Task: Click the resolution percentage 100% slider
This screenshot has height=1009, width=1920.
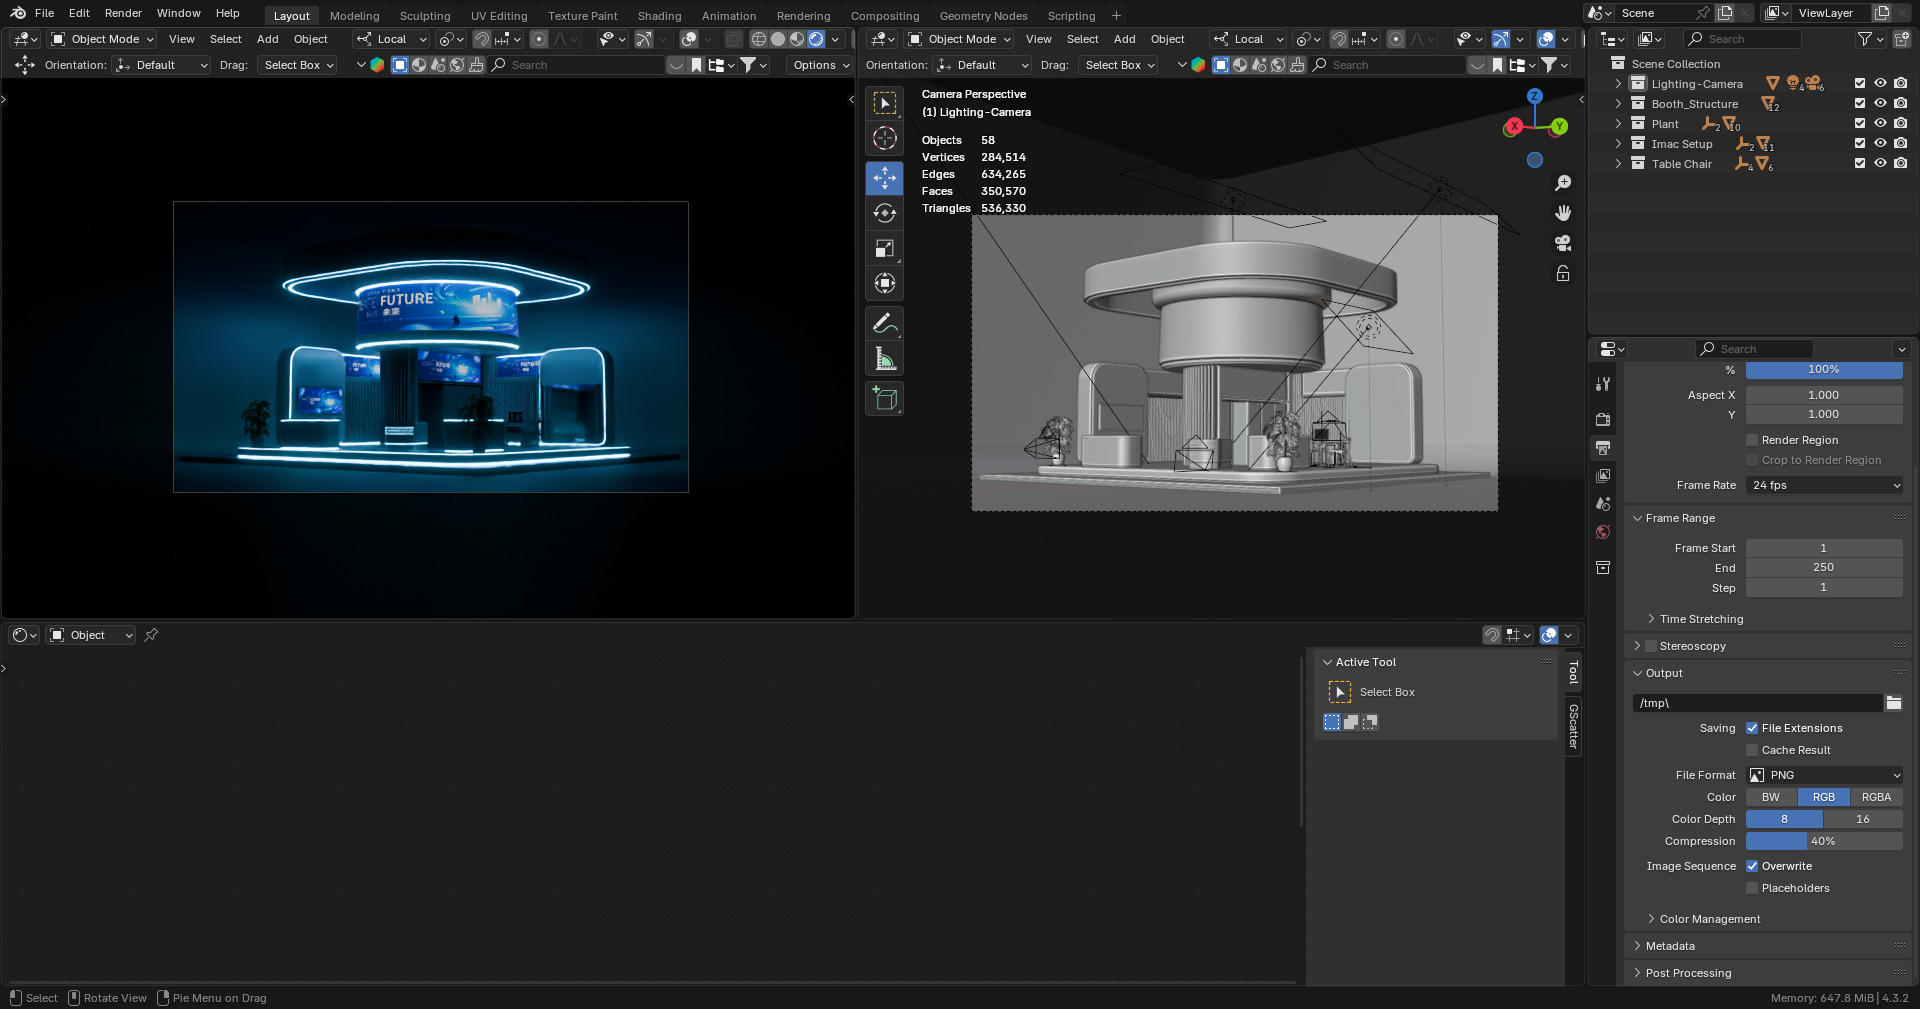Action: click(x=1824, y=370)
